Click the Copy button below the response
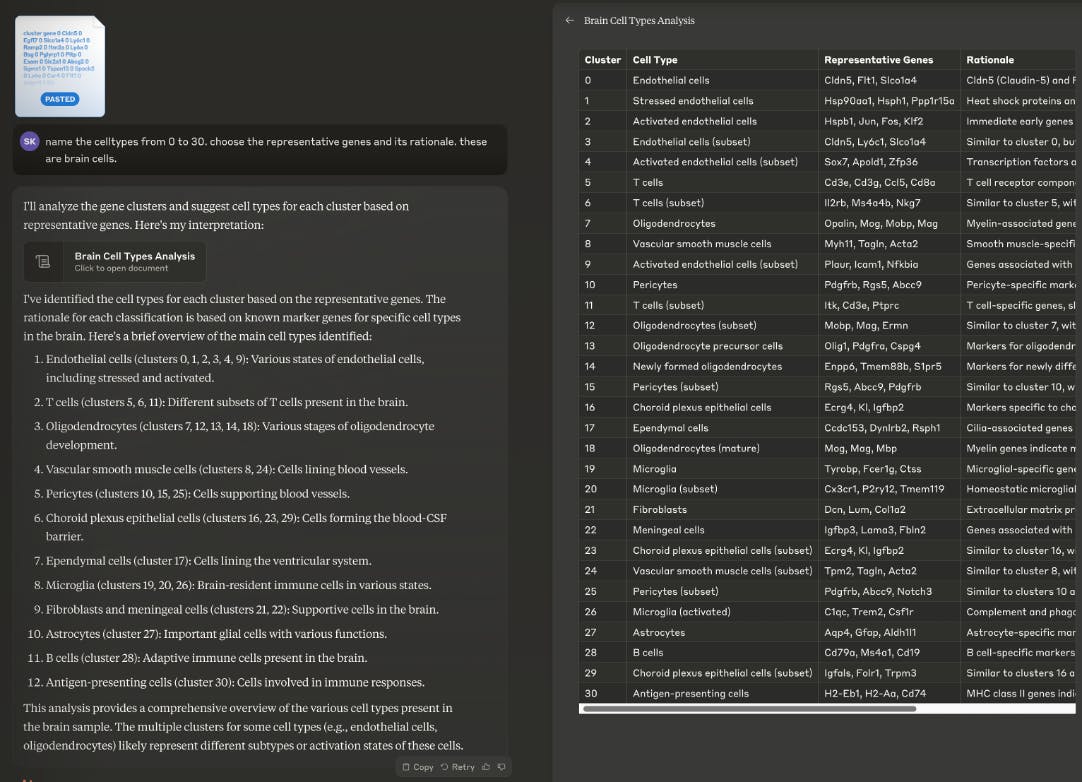The image size is (1082, 782). [x=418, y=767]
